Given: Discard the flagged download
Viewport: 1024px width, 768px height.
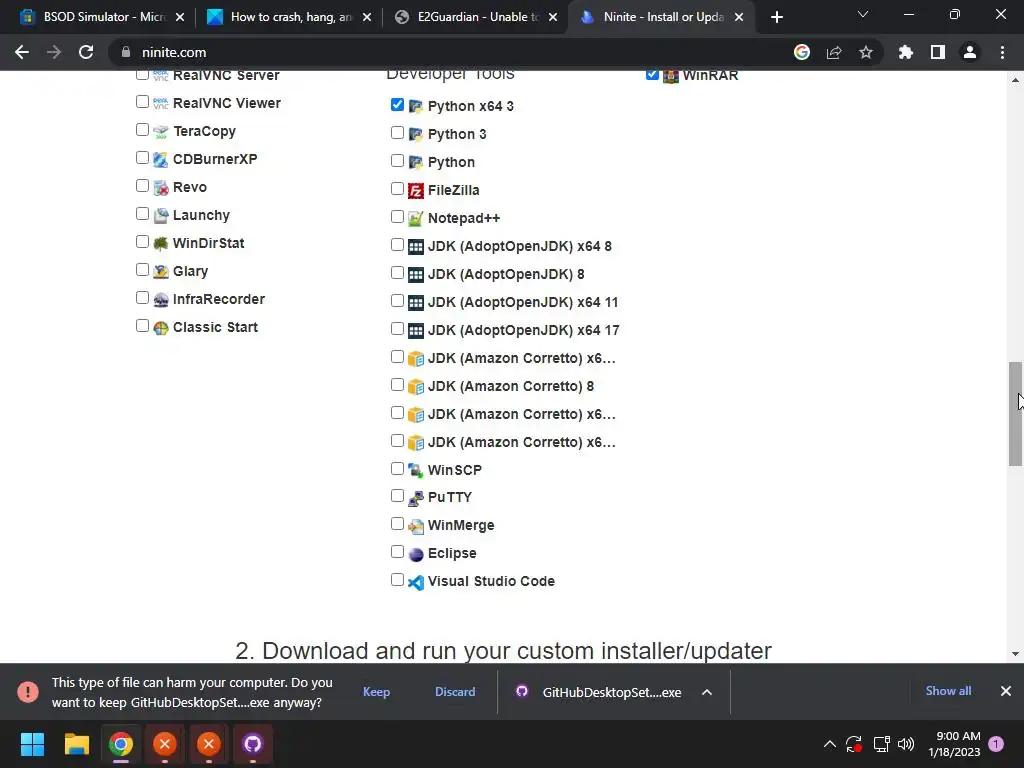Looking at the screenshot, I should coord(455,692).
